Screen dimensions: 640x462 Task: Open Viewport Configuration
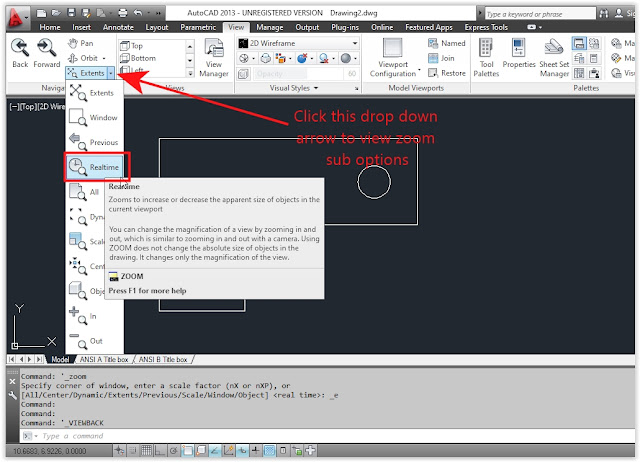tap(393, 58)
